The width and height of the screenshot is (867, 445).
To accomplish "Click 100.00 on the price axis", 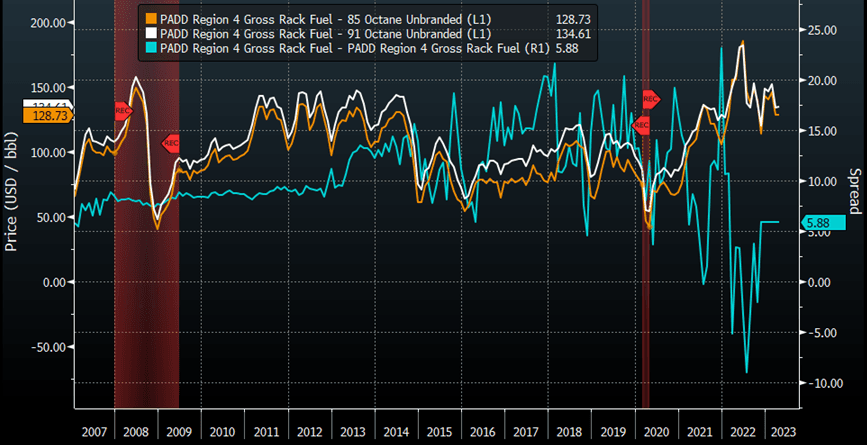I will pyautogui.click(x=47, y=152).
